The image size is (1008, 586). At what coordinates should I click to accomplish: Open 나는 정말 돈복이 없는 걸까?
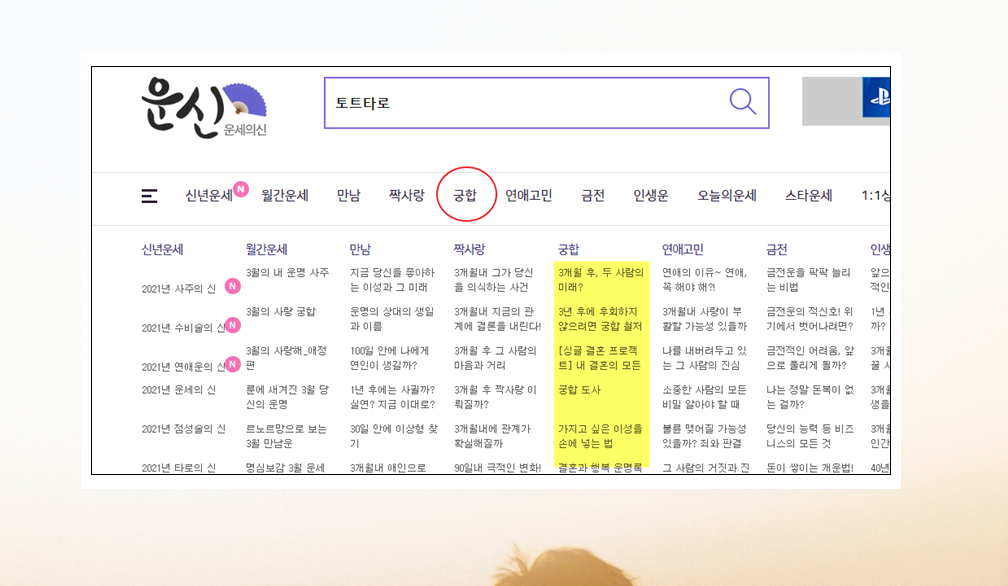(810, 397)
